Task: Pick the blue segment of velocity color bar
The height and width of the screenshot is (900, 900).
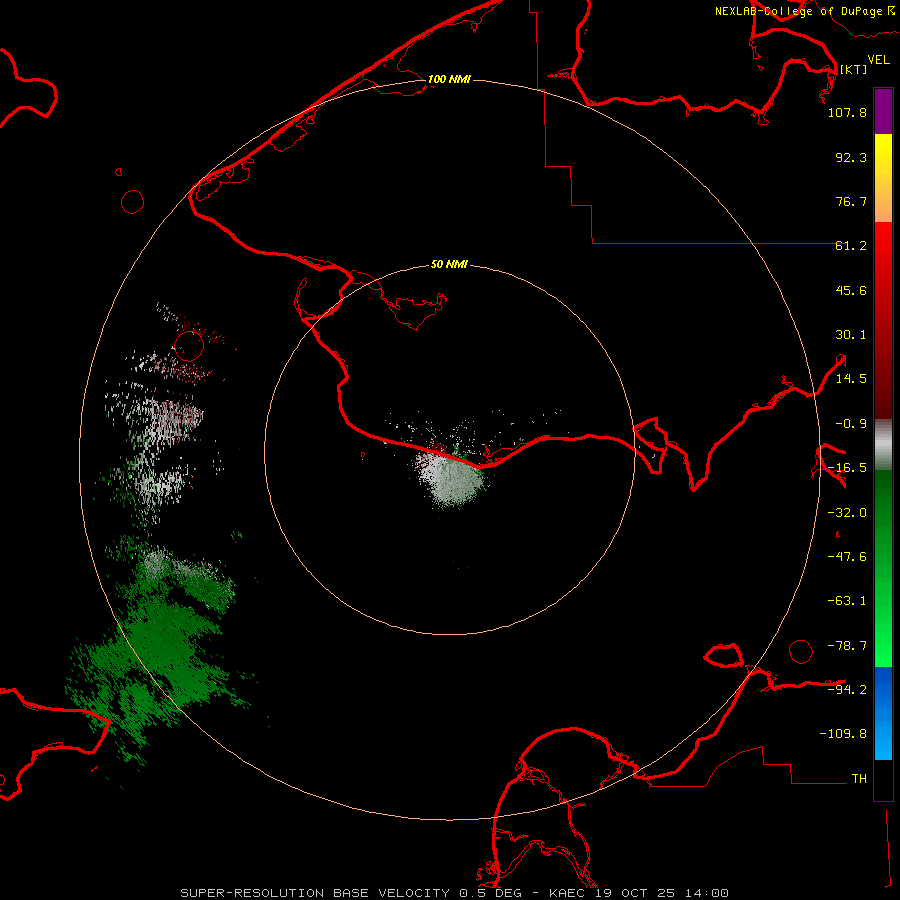Action: (883, 713)
